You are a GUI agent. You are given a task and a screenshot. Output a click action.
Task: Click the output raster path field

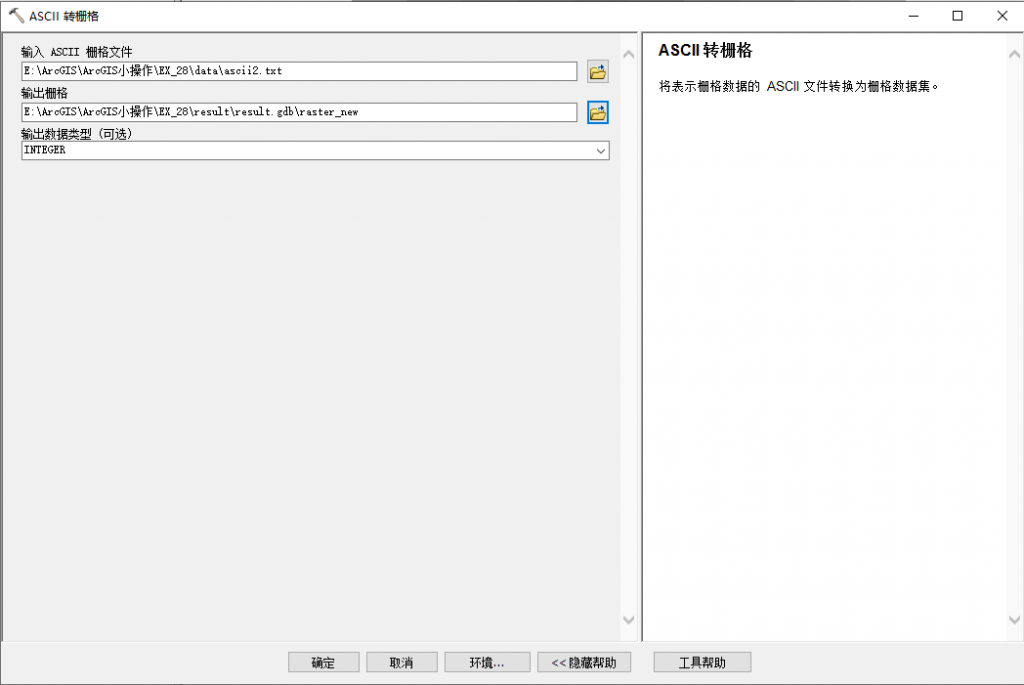point(300,112)
